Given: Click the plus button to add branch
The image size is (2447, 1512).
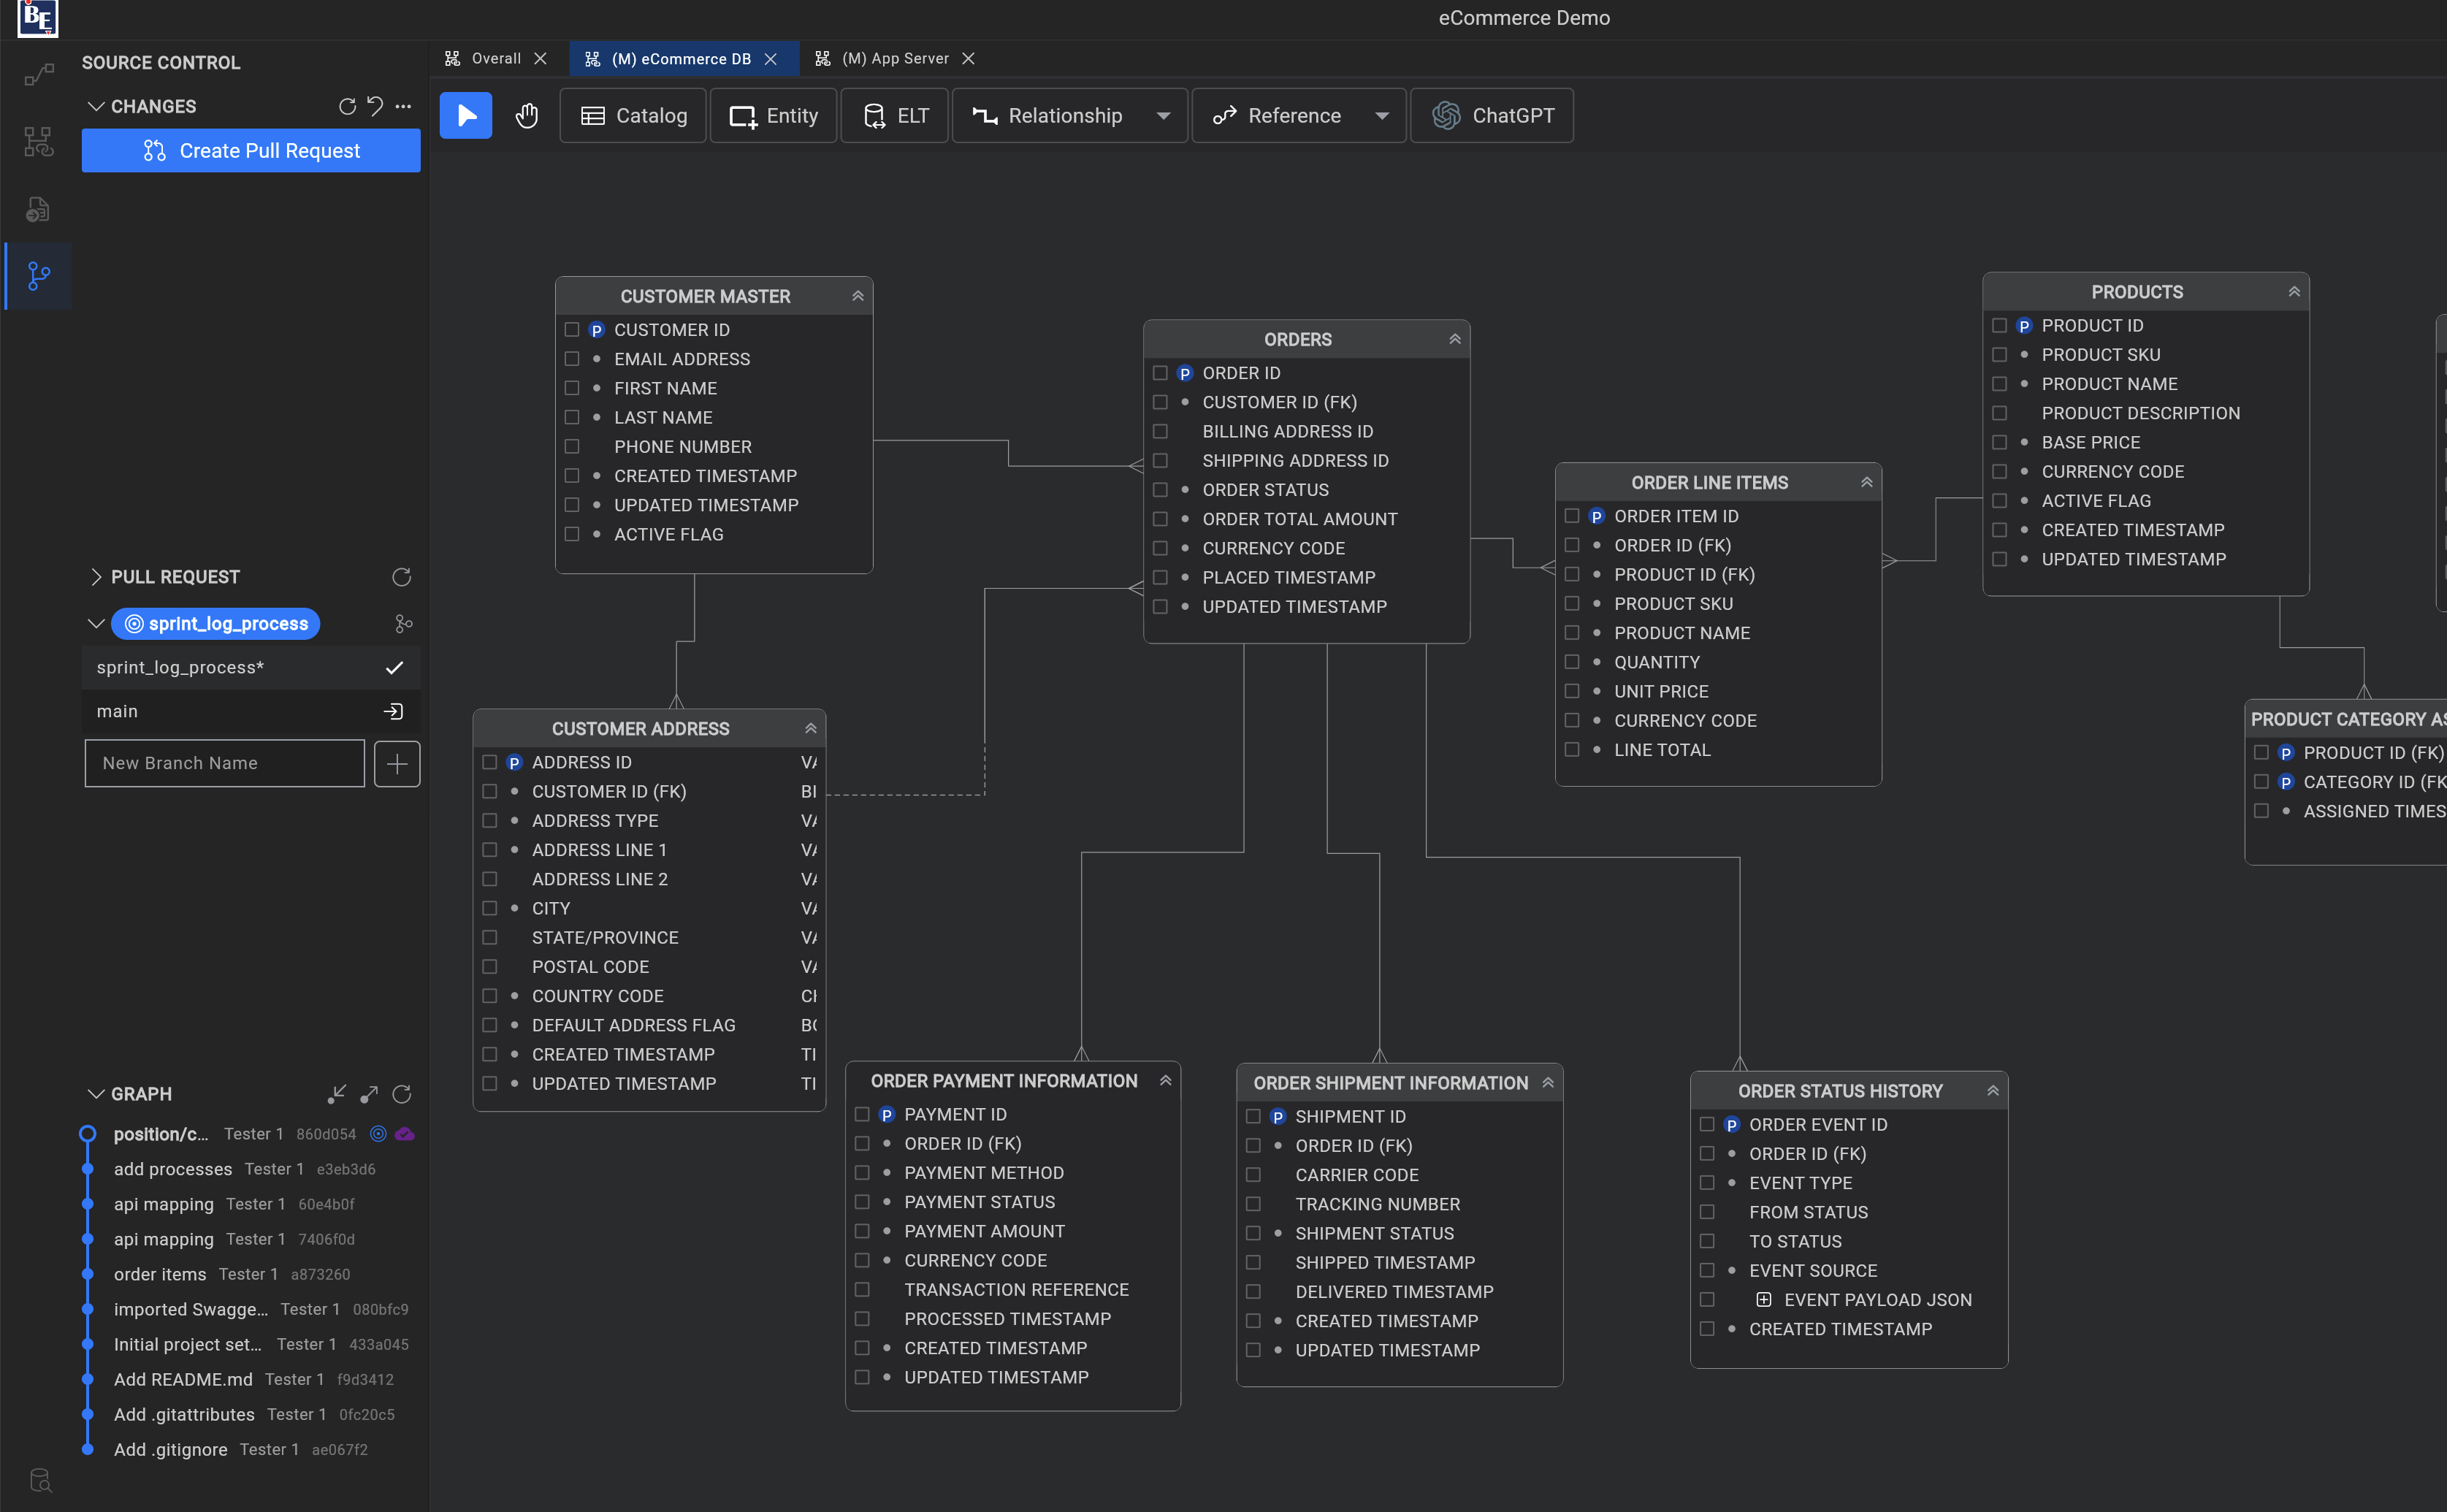Looking at the screenshot, I should [397, 764].
